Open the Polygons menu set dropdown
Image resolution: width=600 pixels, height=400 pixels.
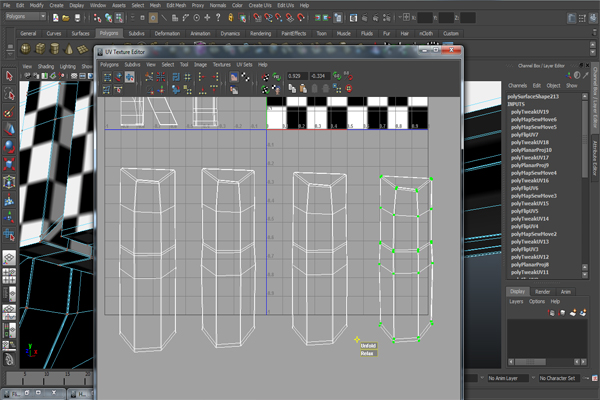point(26,16)
